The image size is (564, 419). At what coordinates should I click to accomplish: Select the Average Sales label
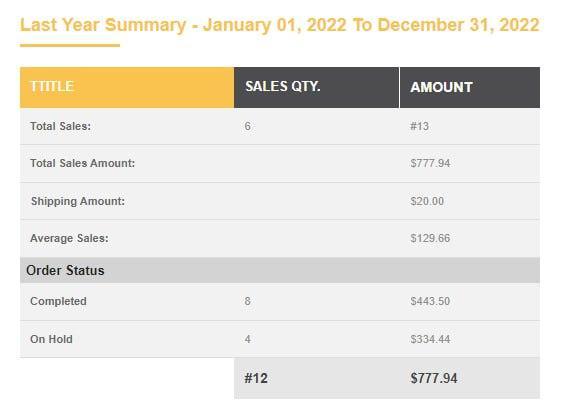pyautogui.click(x=69, y=238)
